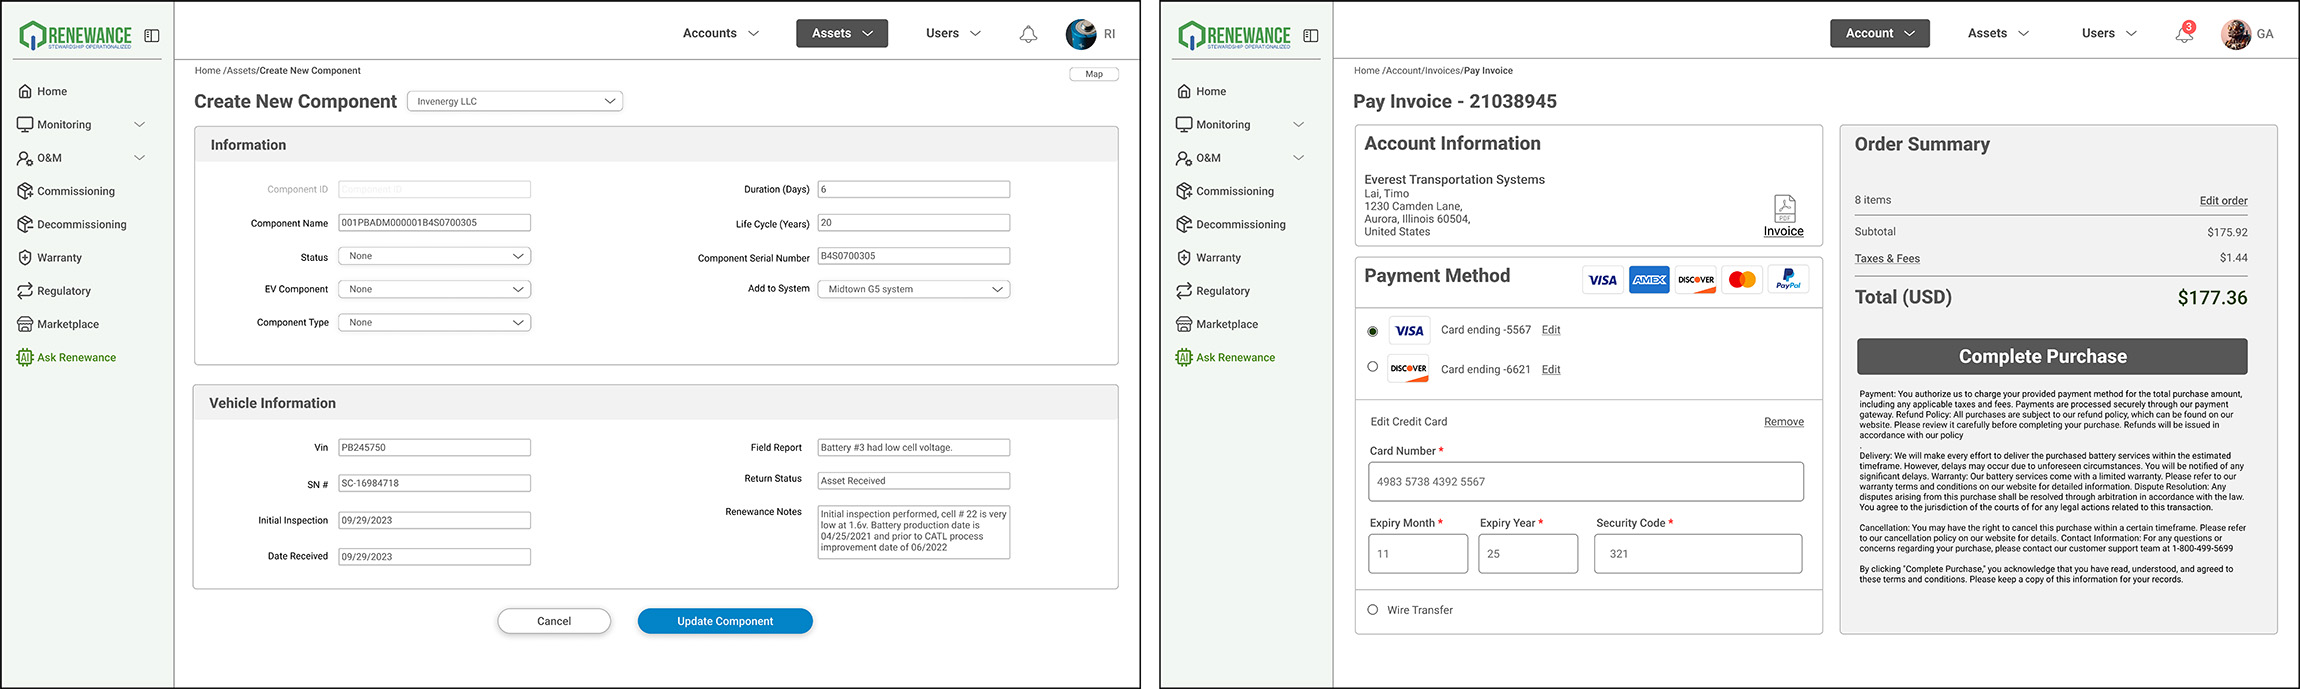Click Ask Renewance AI icon in left window
Viewport: 2300px width, 689px height.
[25, 357]
